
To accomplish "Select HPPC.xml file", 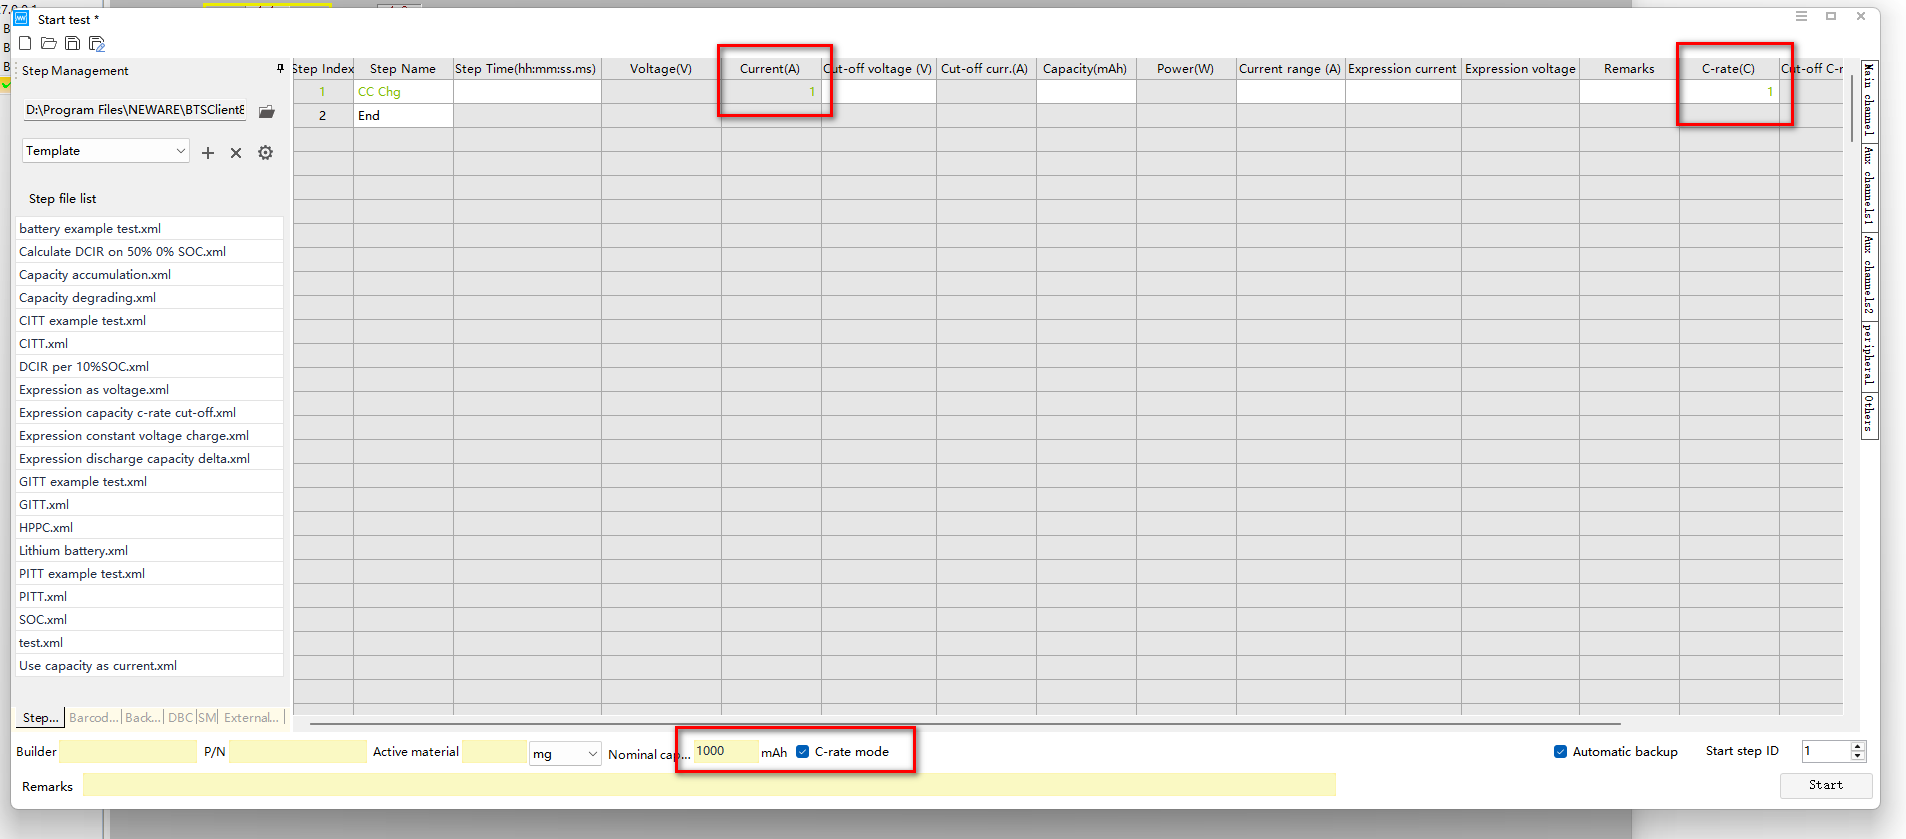I will 149,528.
